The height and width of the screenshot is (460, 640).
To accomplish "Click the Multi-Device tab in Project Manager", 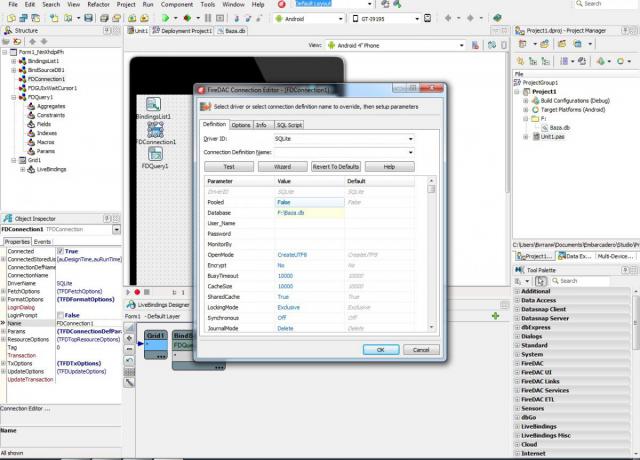I will click(x=615, y=256).
